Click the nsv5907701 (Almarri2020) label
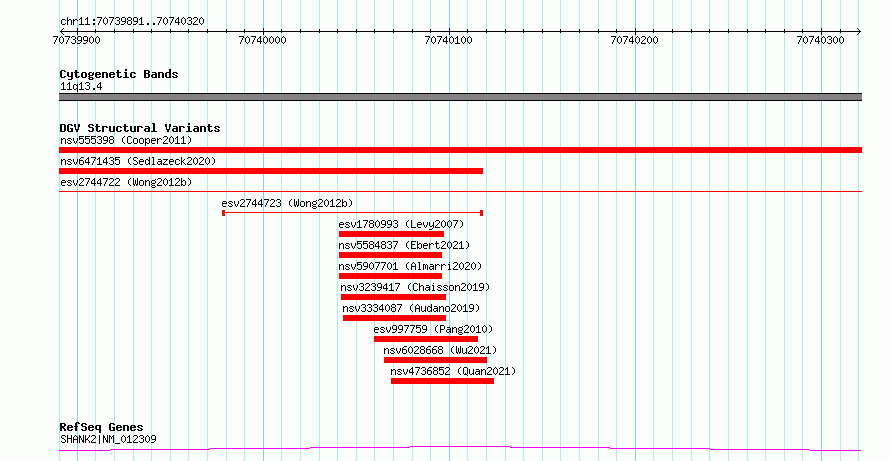890x461 pixels. click(410, 266)
